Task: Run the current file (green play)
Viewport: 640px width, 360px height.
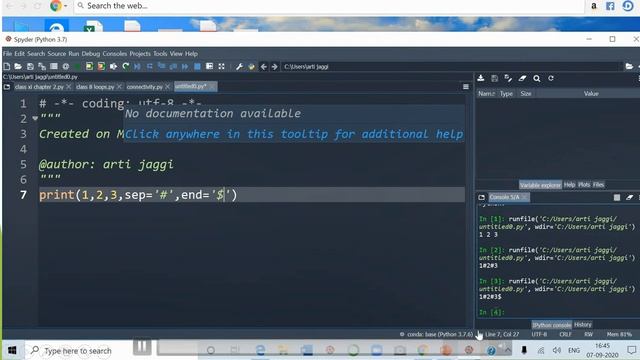Action: tap(78, 66)
